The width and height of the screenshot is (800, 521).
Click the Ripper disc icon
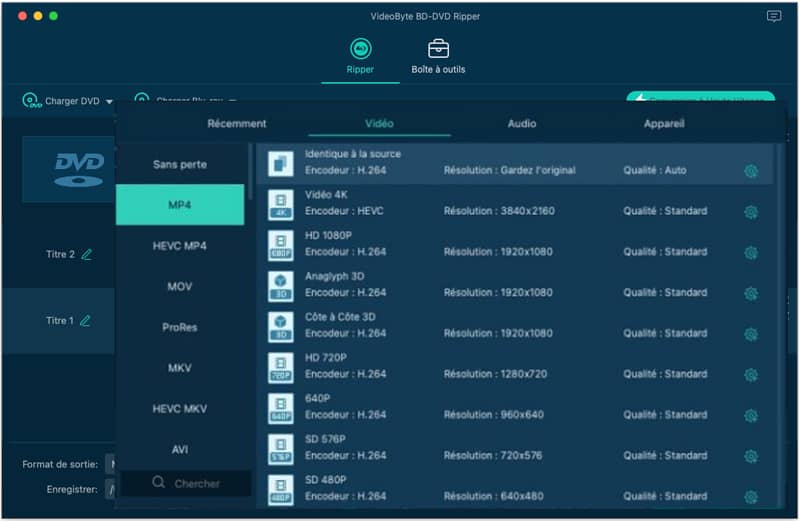tap(360, 49)
